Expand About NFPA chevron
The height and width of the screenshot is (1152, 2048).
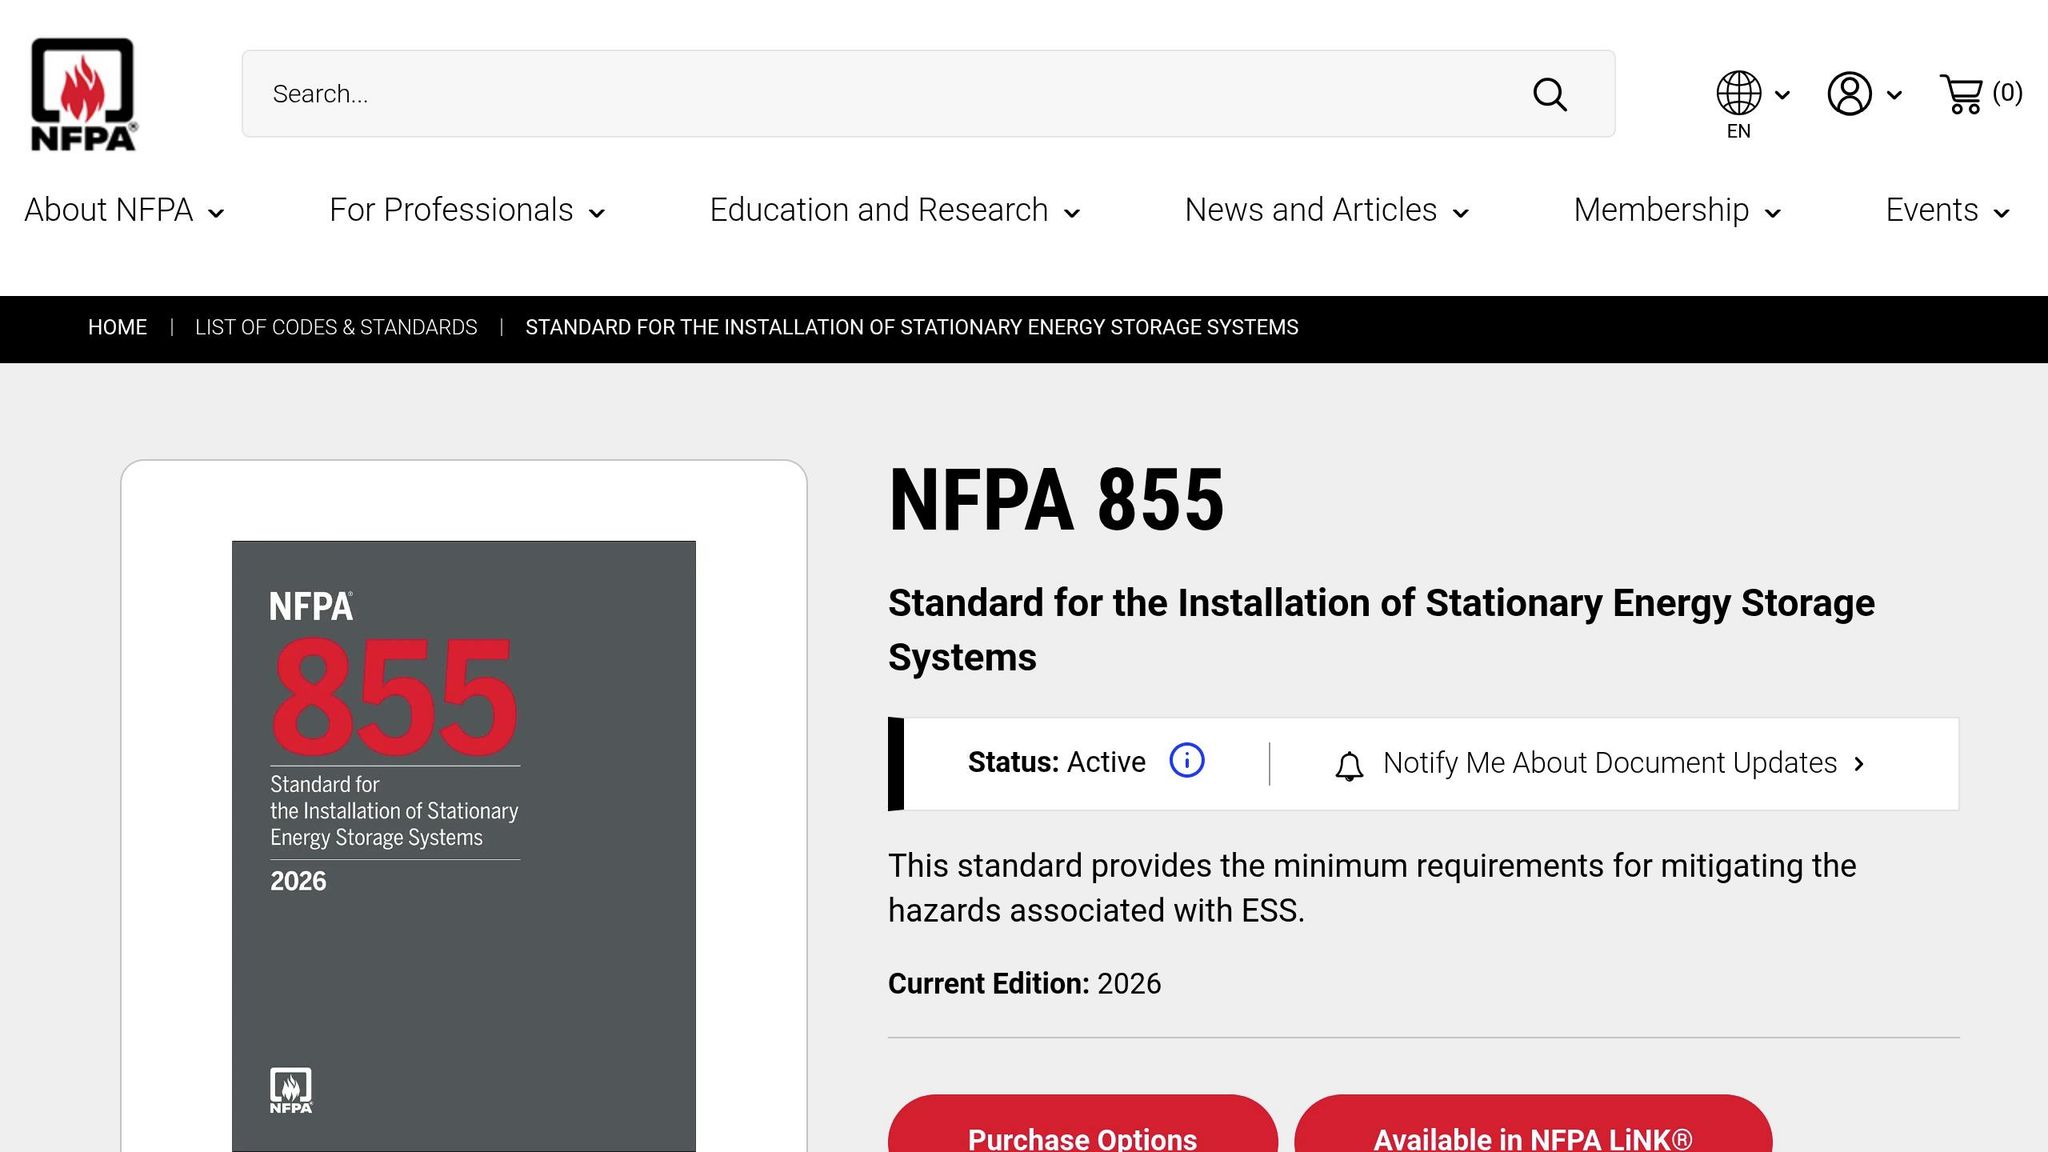pos(216,213)
